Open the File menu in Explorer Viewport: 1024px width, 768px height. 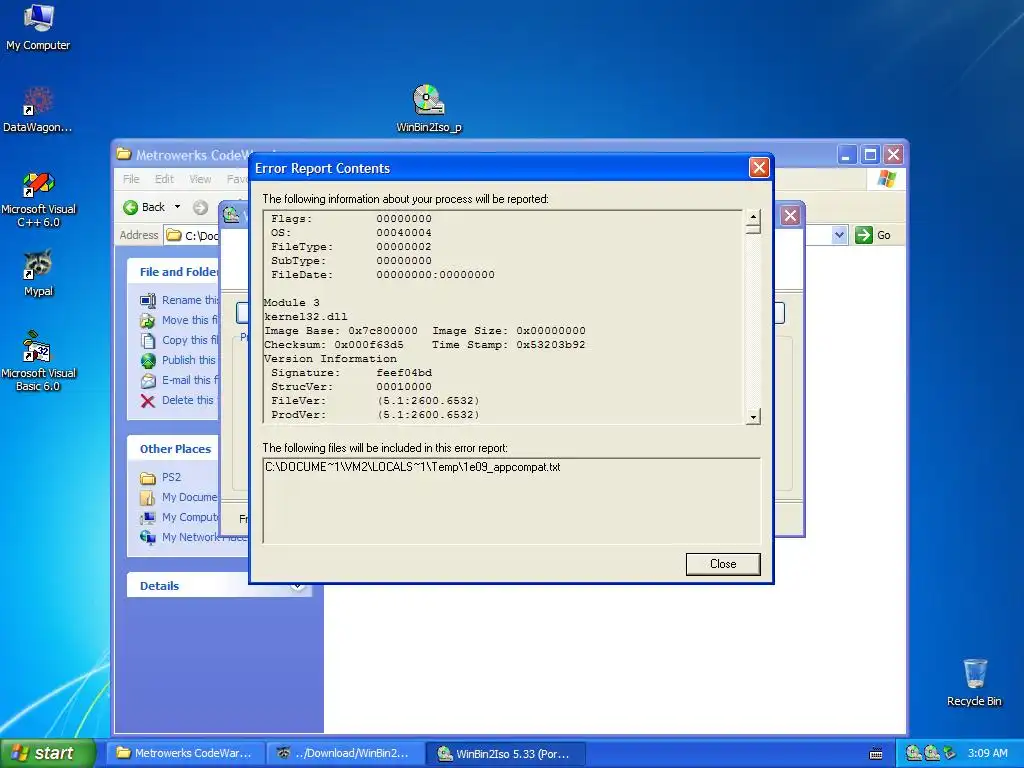click(x=131, y=179)
